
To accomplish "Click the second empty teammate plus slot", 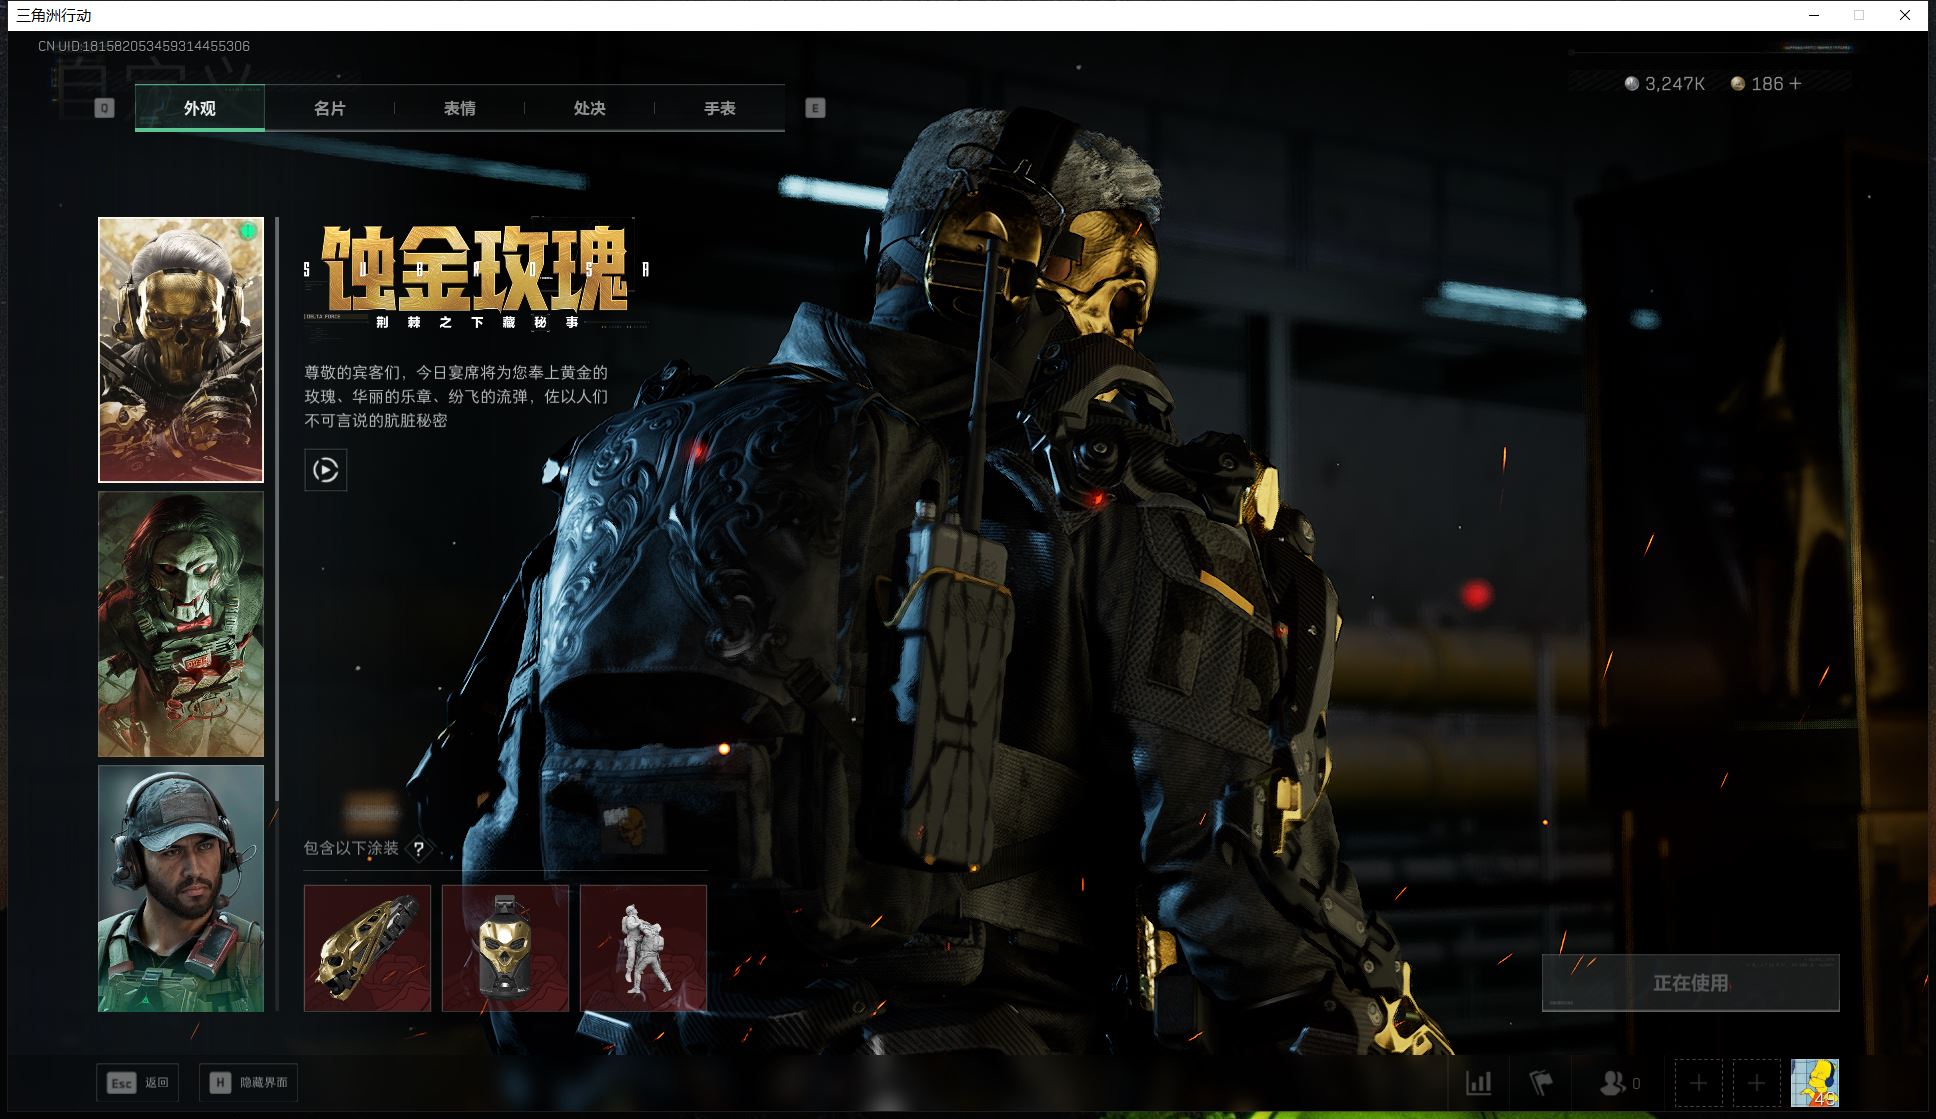I will pyautogui.click(x=1756, y=1082).
